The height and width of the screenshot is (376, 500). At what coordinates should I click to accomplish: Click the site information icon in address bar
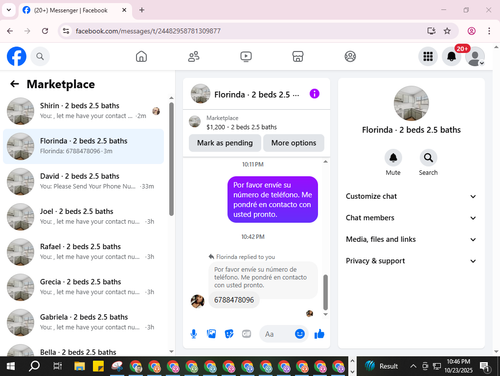pyautogui.click(x=66, y=31)
